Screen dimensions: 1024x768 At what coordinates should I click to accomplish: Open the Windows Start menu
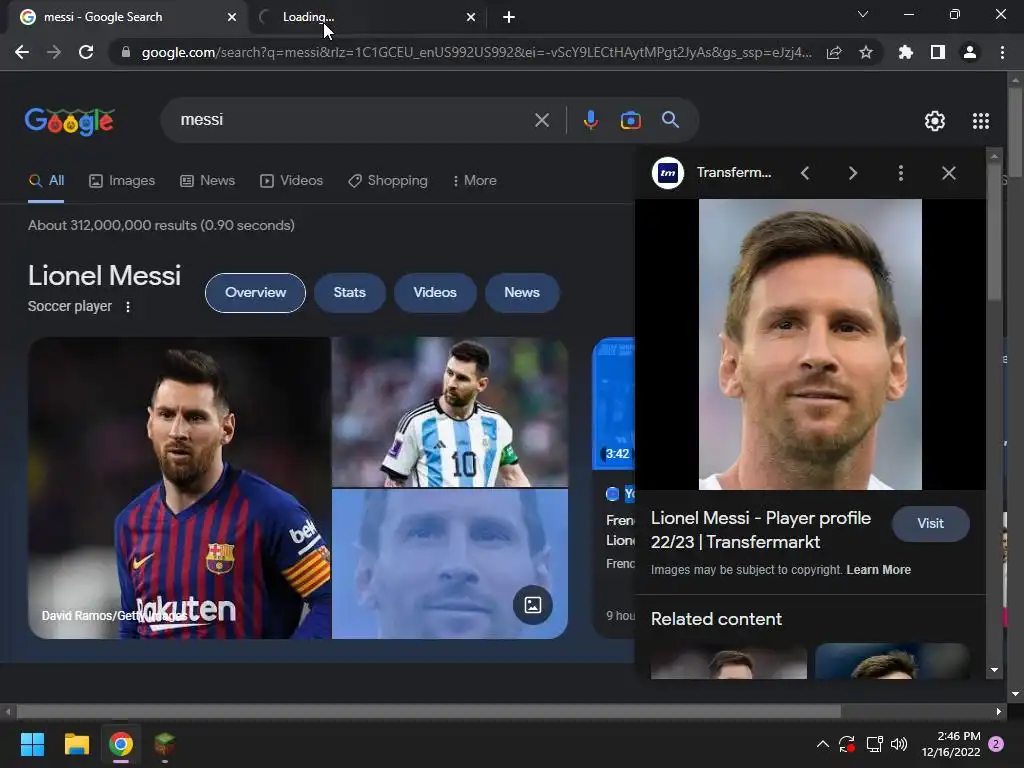[x=32, y=744]
